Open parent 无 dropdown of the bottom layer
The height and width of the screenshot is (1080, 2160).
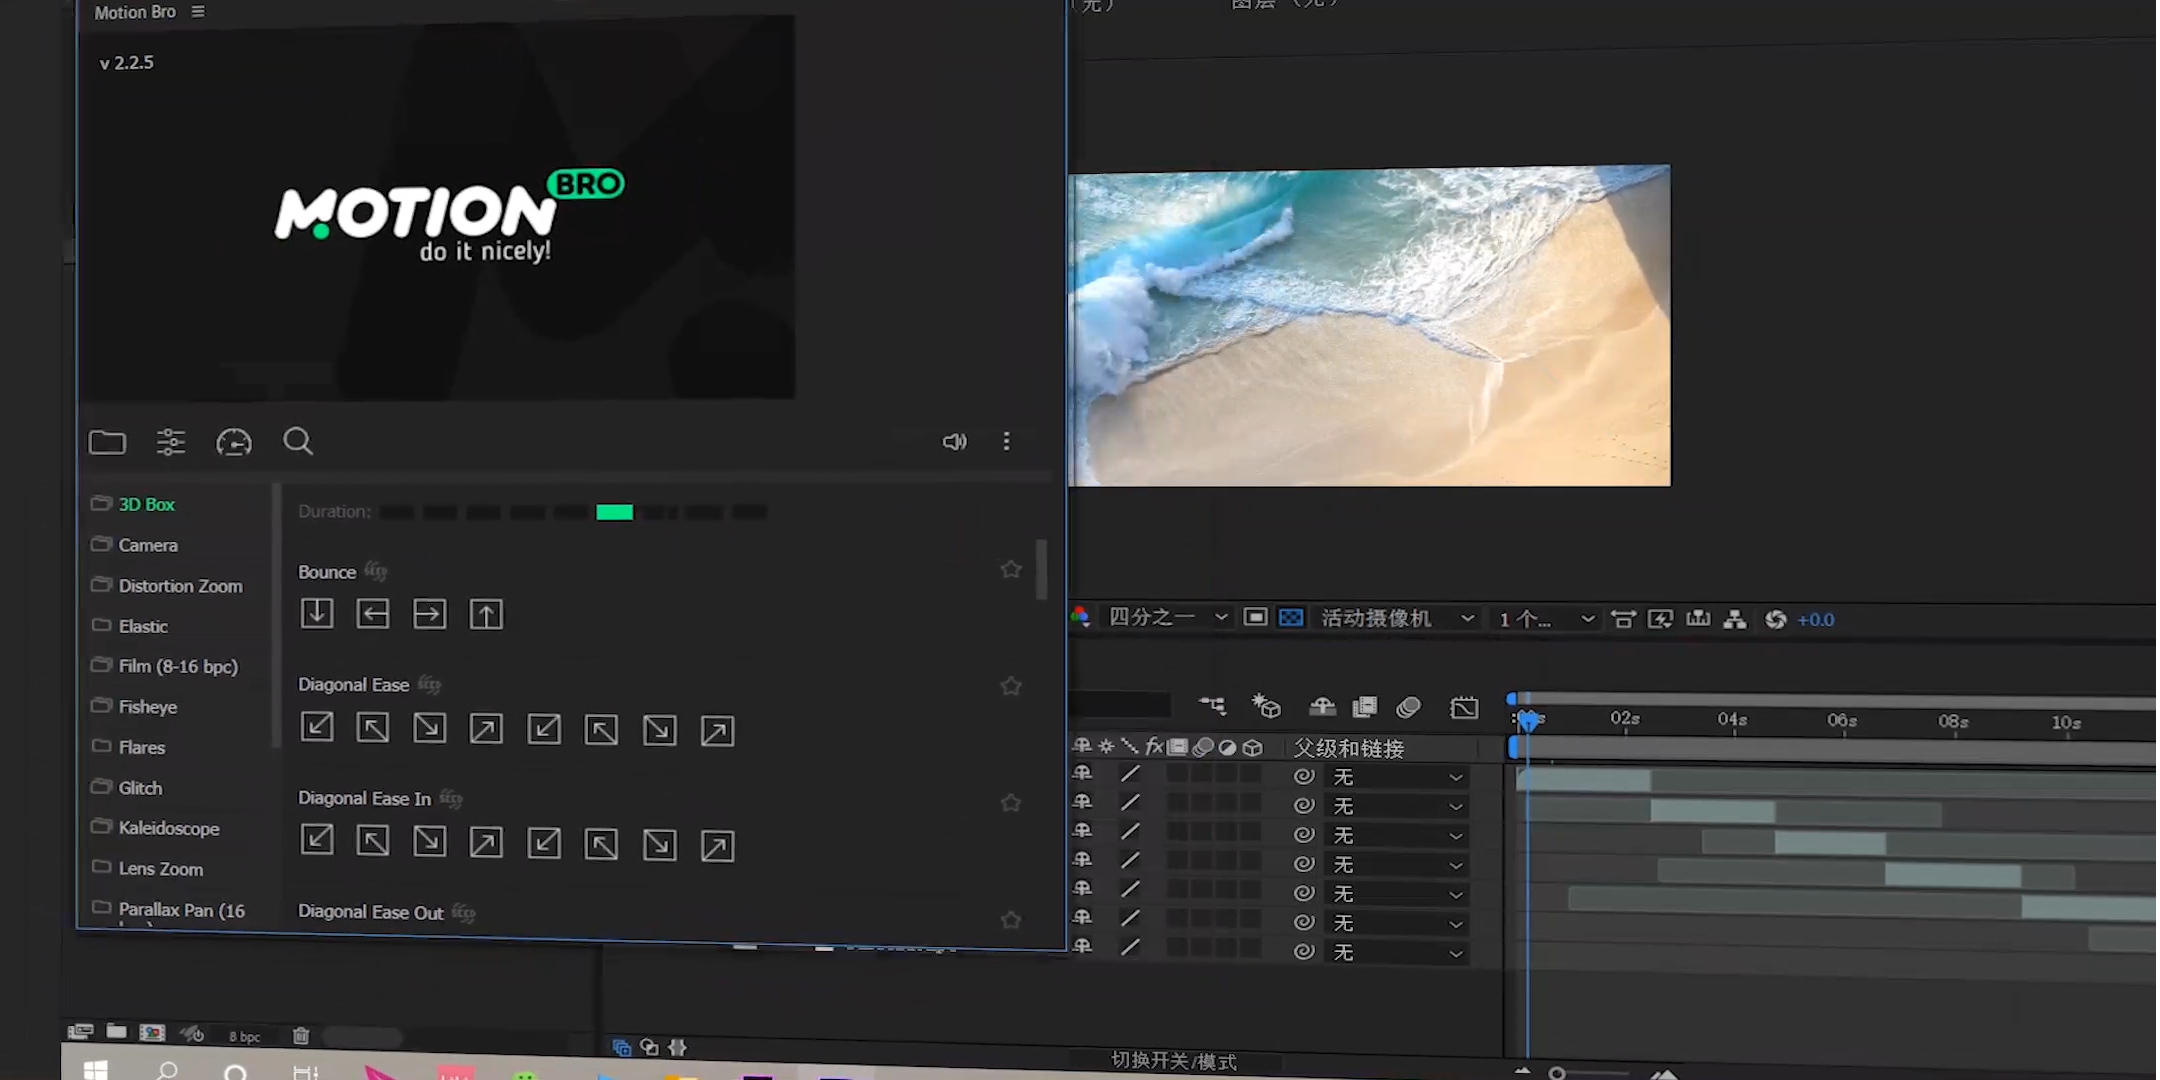(x=1398, y=952)
